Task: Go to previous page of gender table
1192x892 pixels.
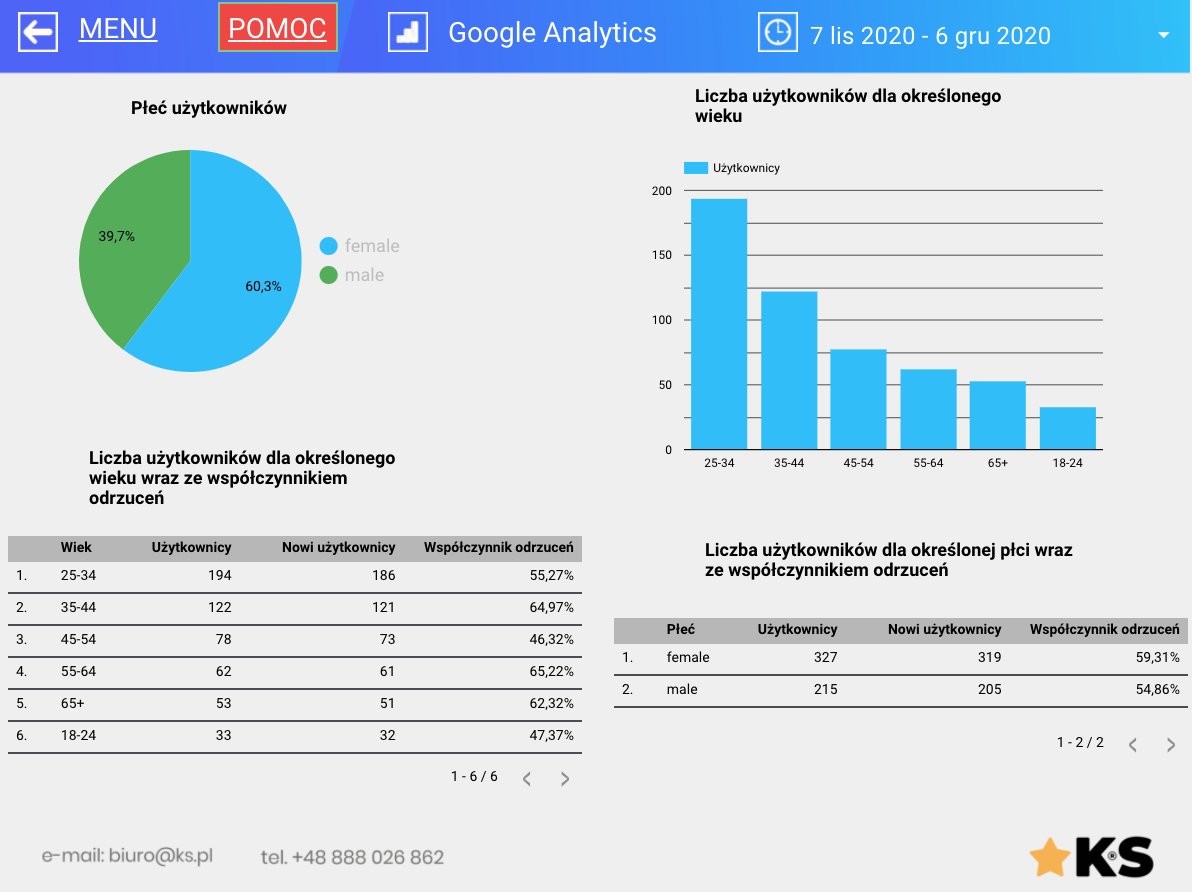Action: click(x=1133, y=745)
